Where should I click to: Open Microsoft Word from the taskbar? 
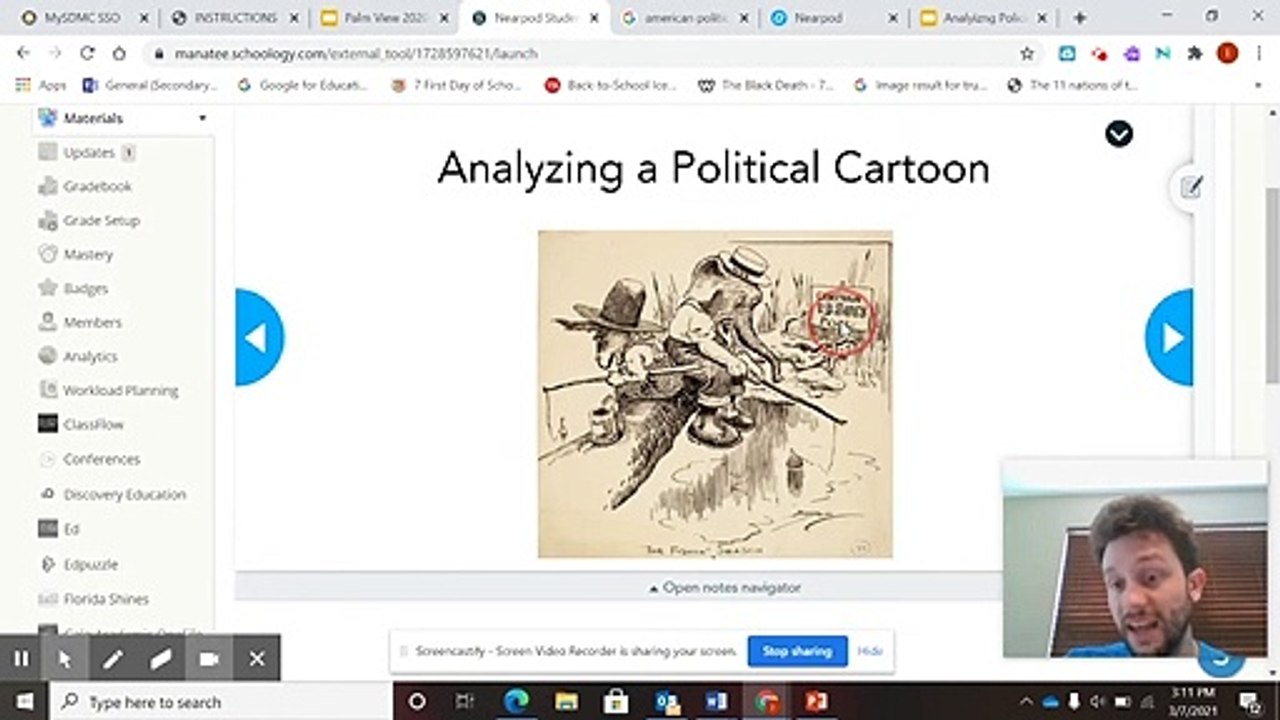(717, 701)
